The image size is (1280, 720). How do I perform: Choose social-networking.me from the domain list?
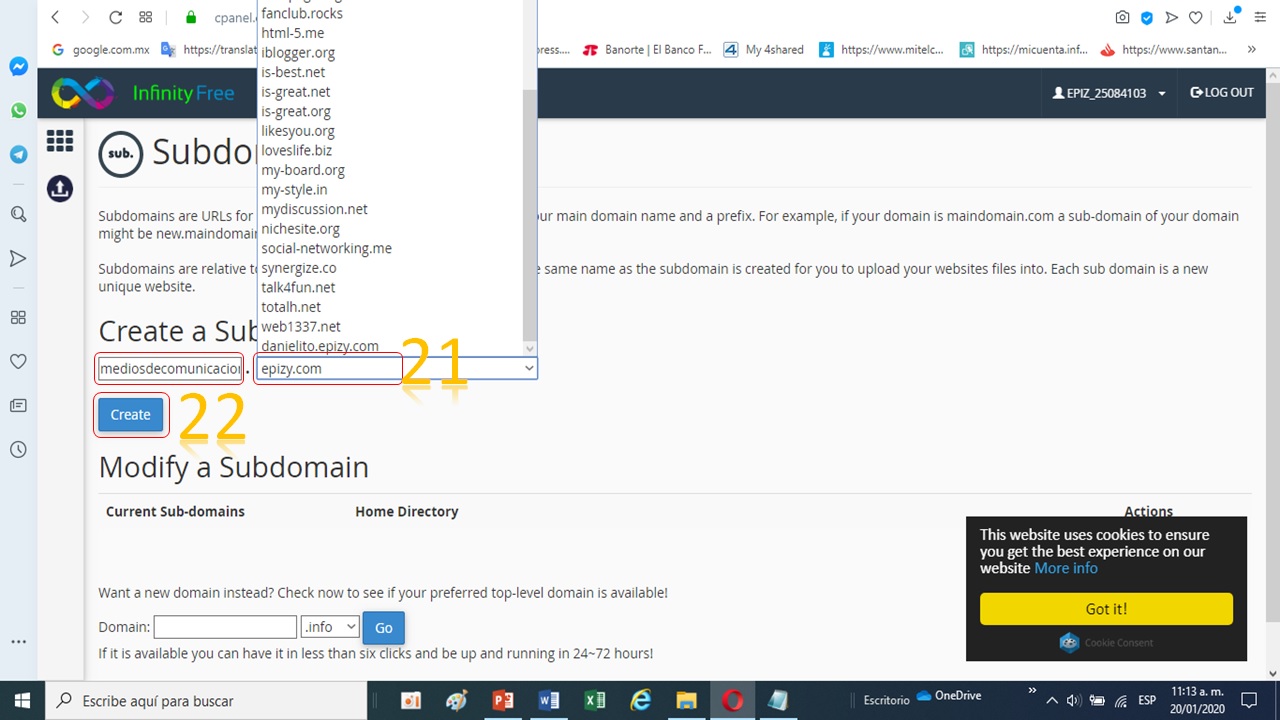point(326,248)
